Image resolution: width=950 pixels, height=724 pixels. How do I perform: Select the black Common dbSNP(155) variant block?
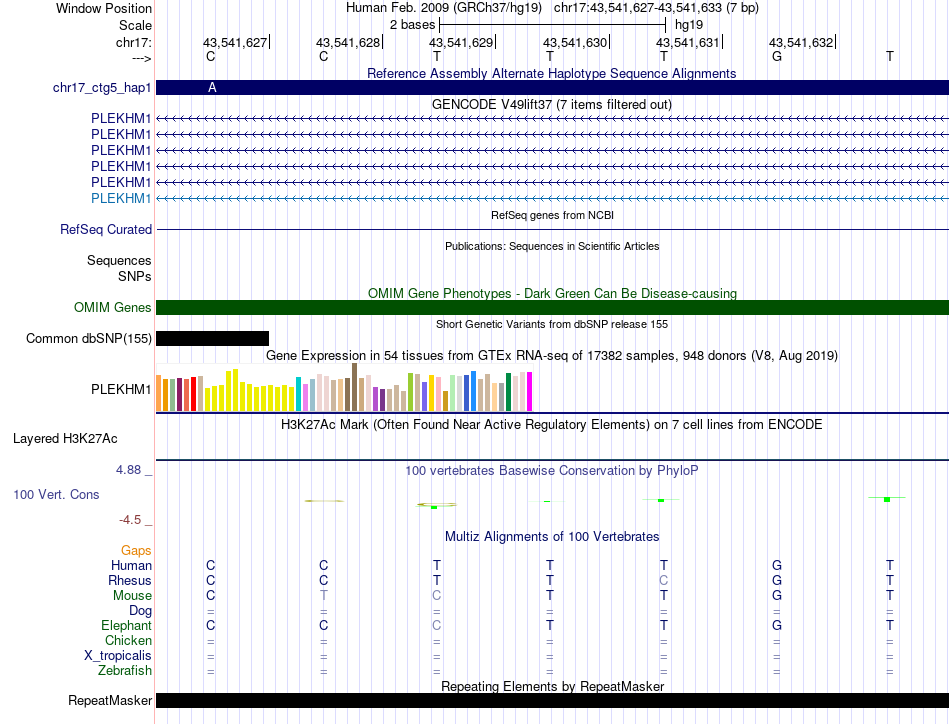[x=212, y=339]
